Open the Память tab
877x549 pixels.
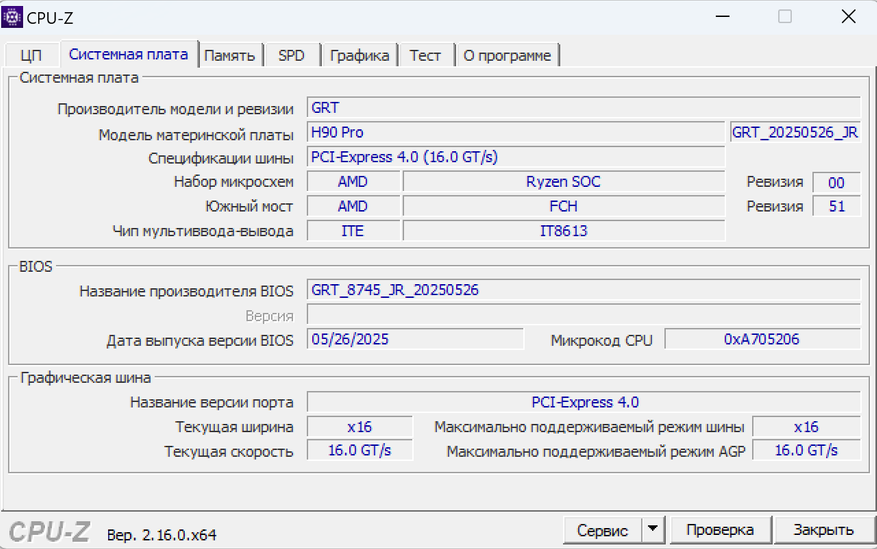click(230, 55)
